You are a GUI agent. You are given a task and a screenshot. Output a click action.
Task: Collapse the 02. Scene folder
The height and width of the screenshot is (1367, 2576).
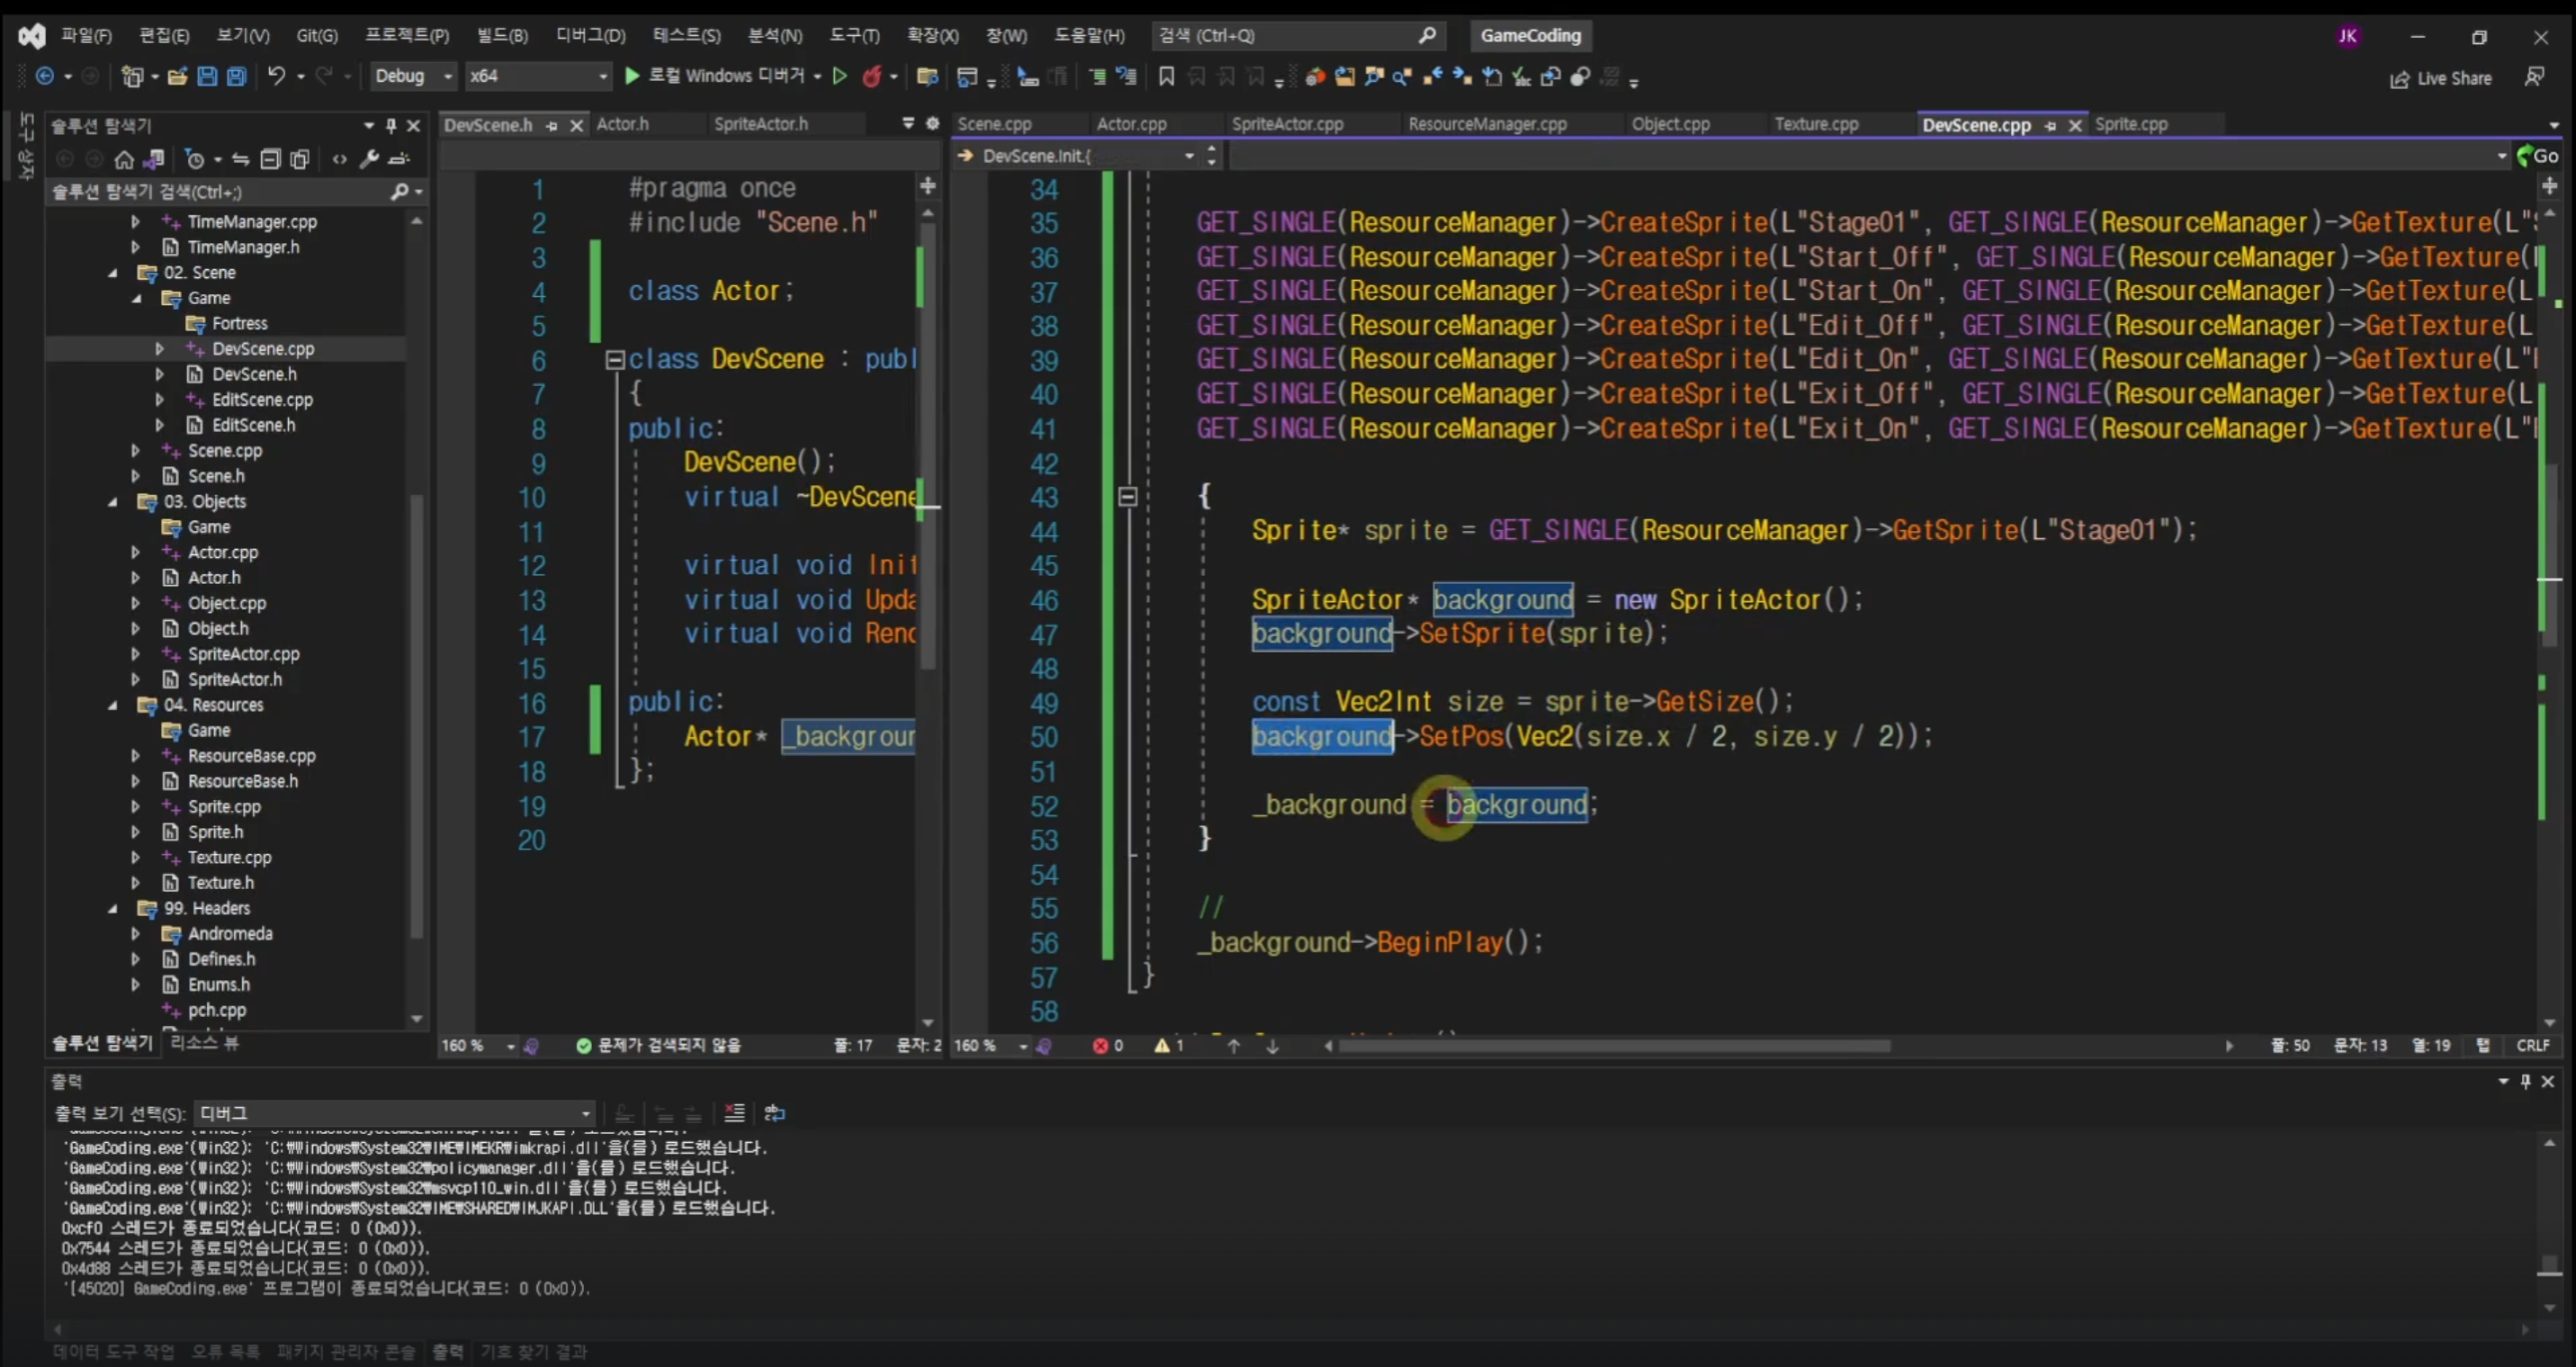point(113,273)
